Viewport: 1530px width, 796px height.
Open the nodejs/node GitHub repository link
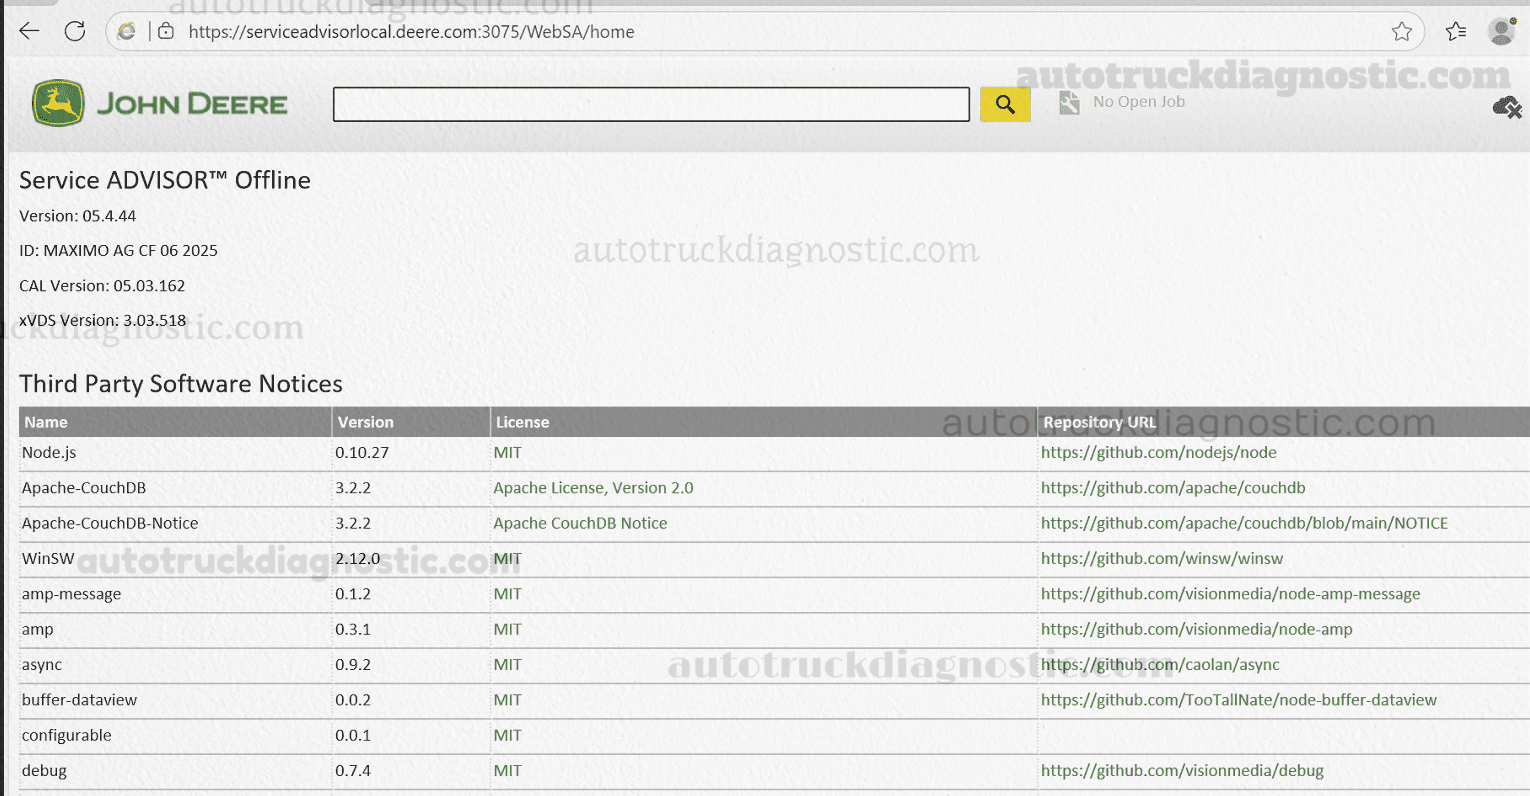pos(1158,452)
